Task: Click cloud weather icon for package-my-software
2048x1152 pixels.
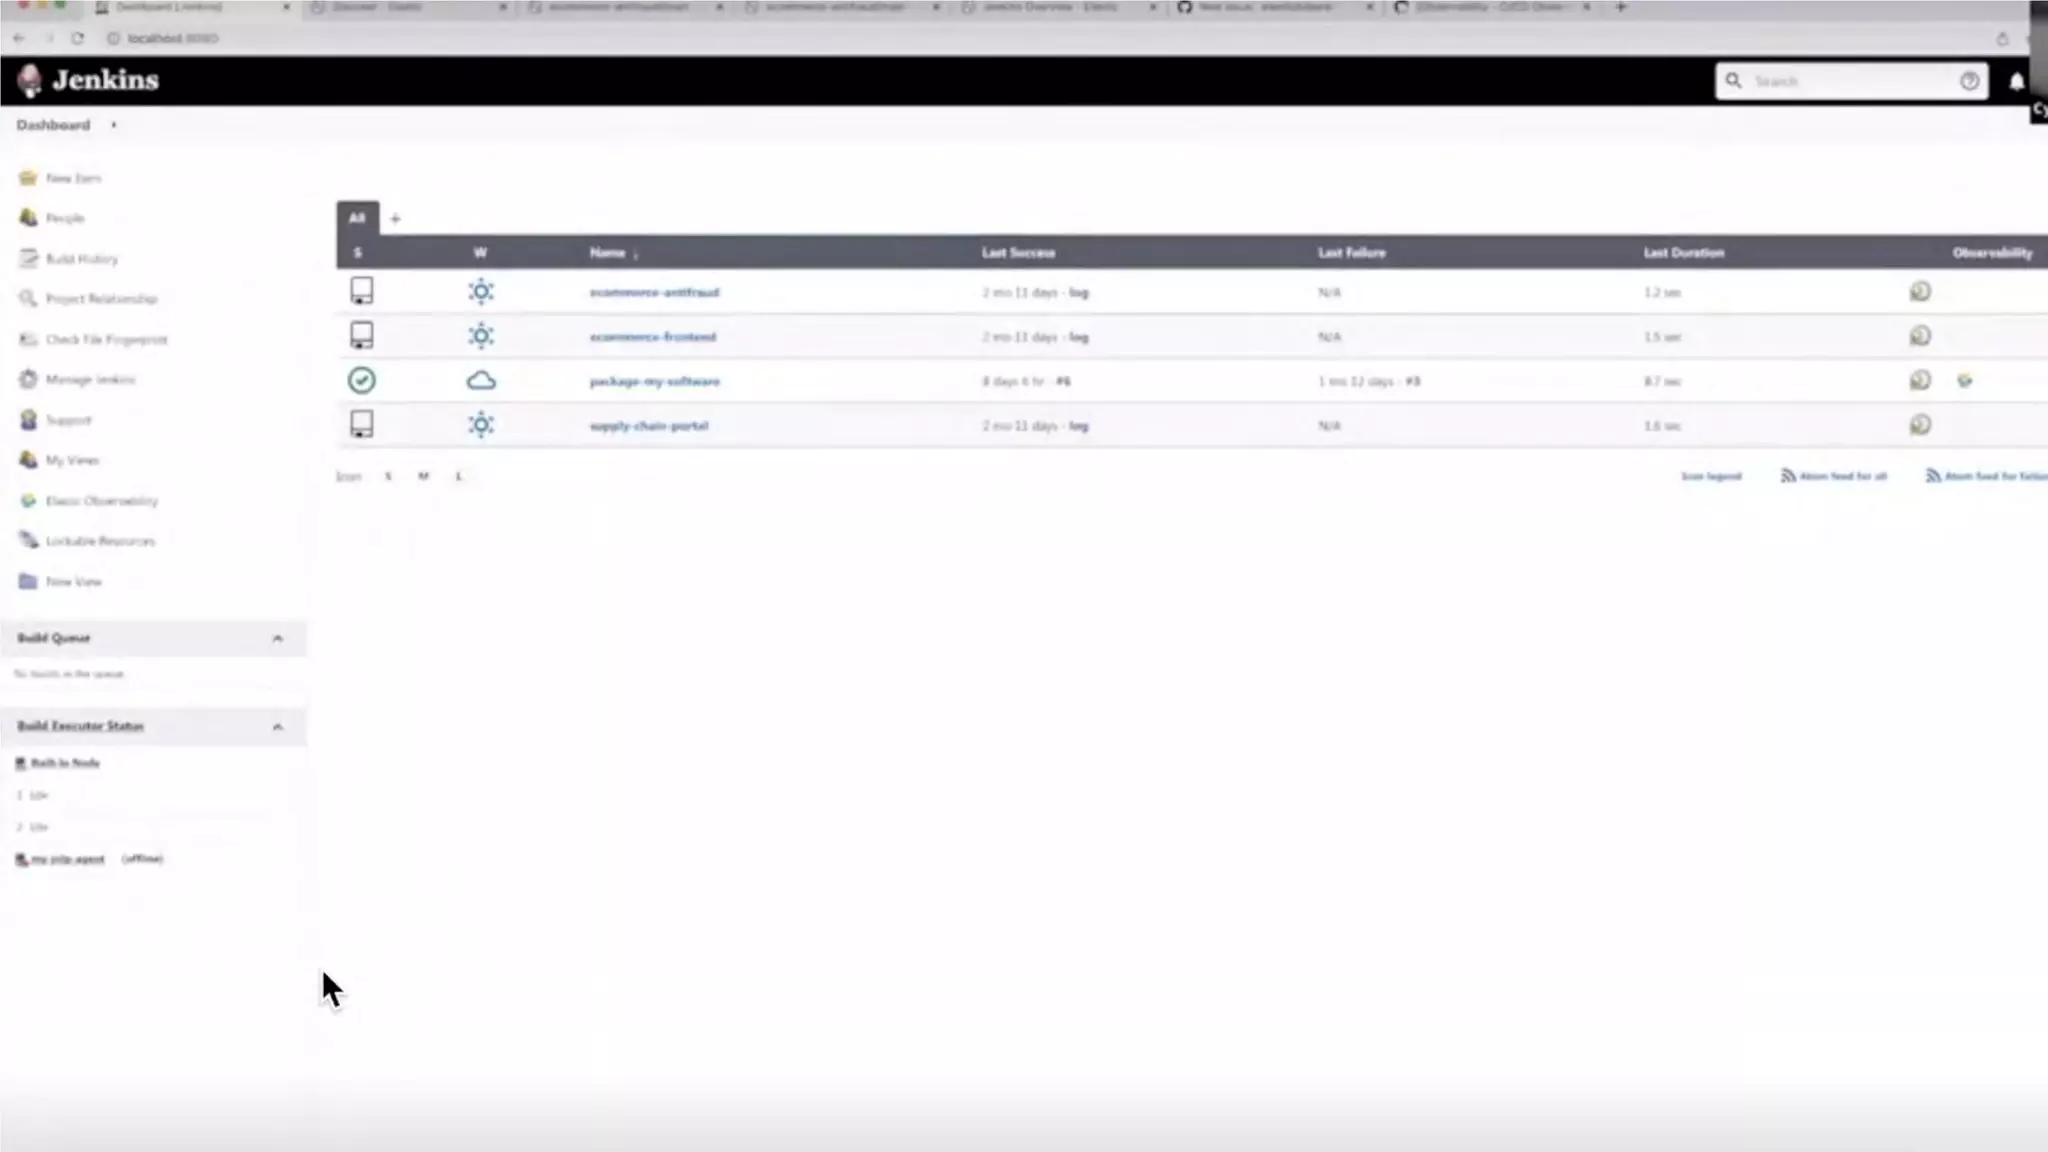Action: 481,381
